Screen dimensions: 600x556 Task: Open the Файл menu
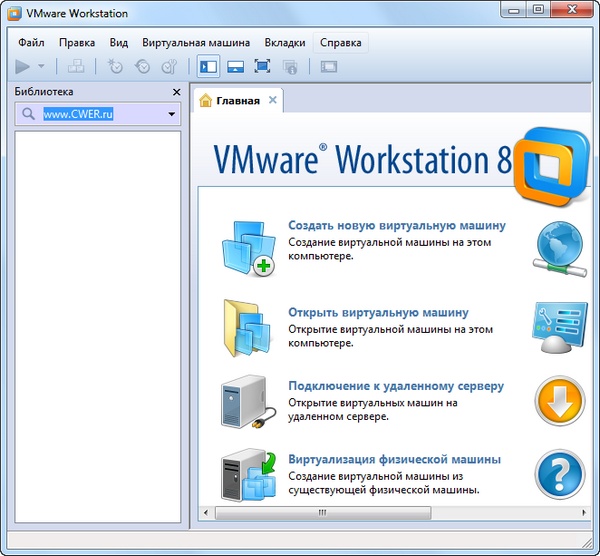(31, 43)
